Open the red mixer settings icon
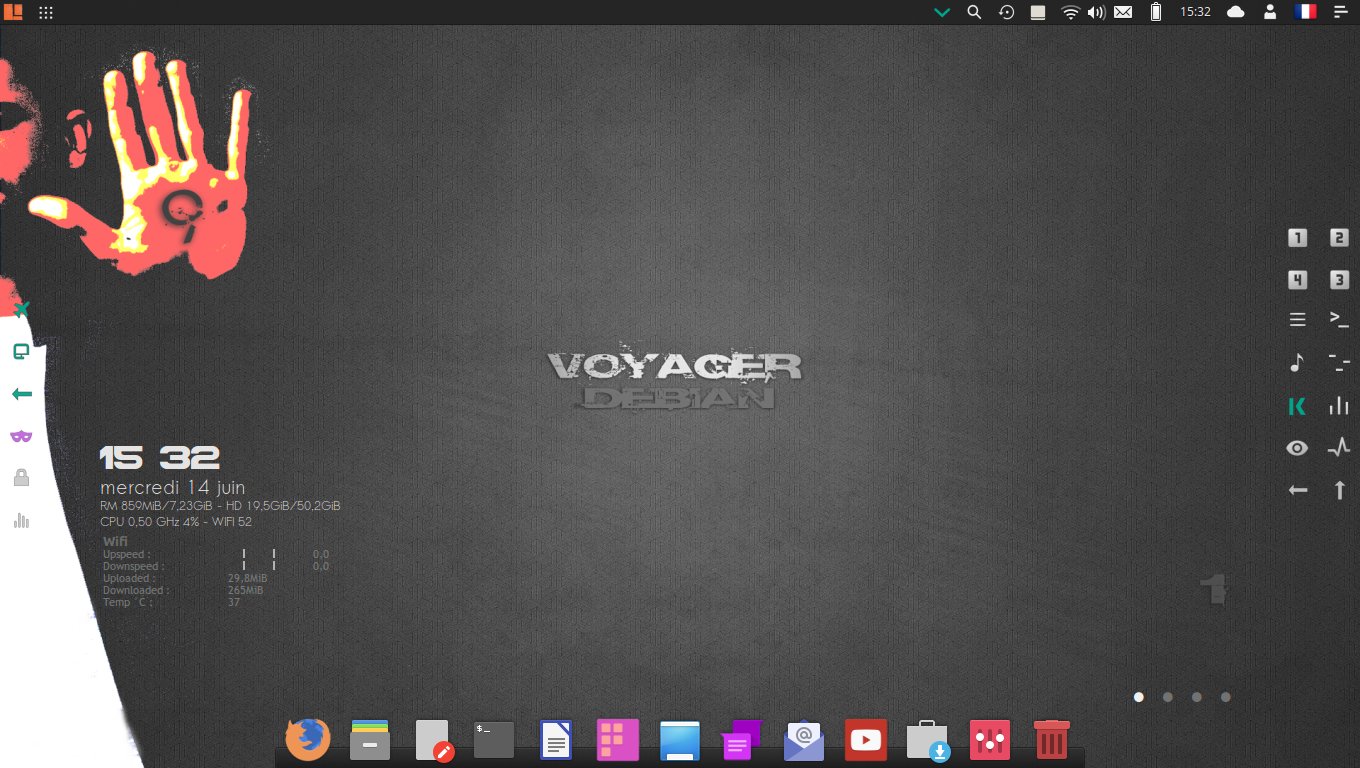This screenshot has width=1360, height=768. (990, 740)
